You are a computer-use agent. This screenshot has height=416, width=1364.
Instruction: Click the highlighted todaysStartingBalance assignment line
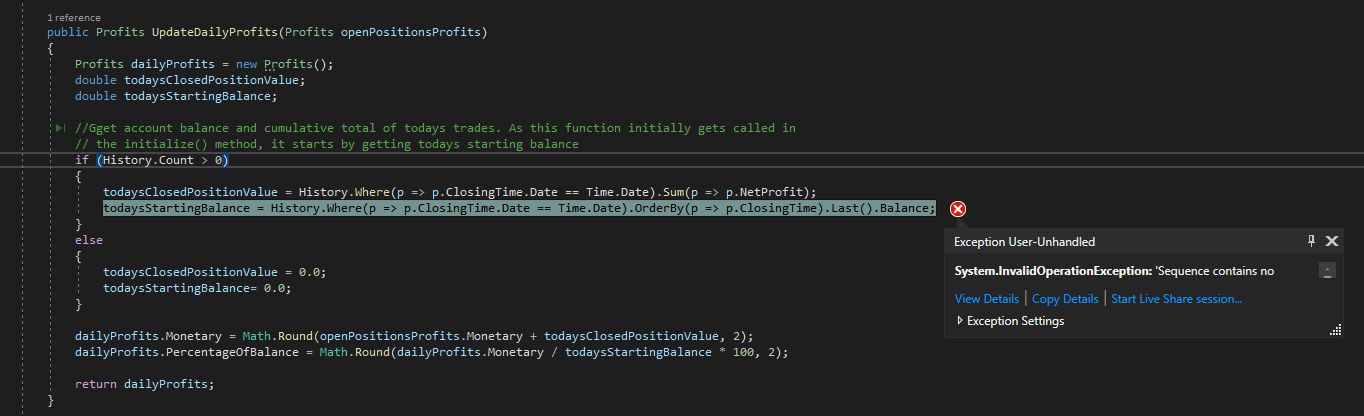[x=519, y=208]
